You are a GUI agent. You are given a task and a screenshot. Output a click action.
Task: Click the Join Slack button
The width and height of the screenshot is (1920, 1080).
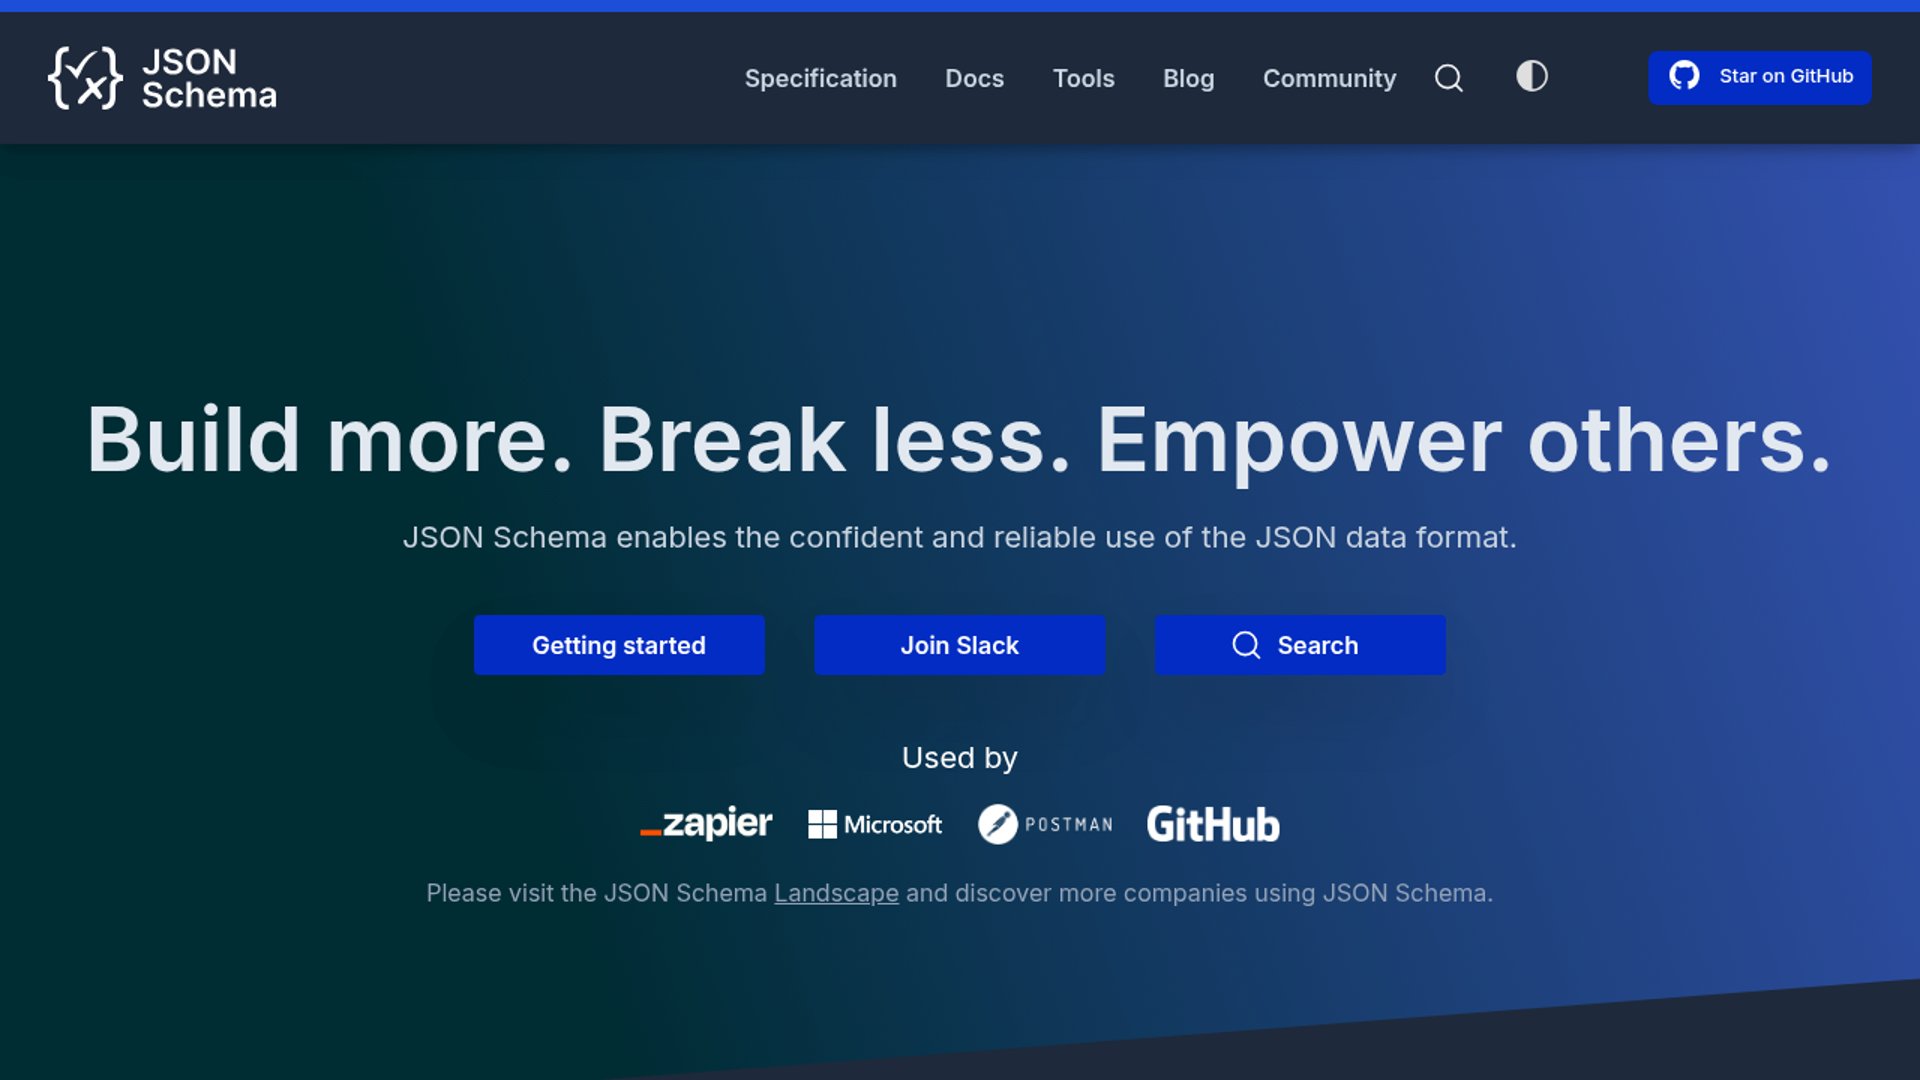coord(960,645)
